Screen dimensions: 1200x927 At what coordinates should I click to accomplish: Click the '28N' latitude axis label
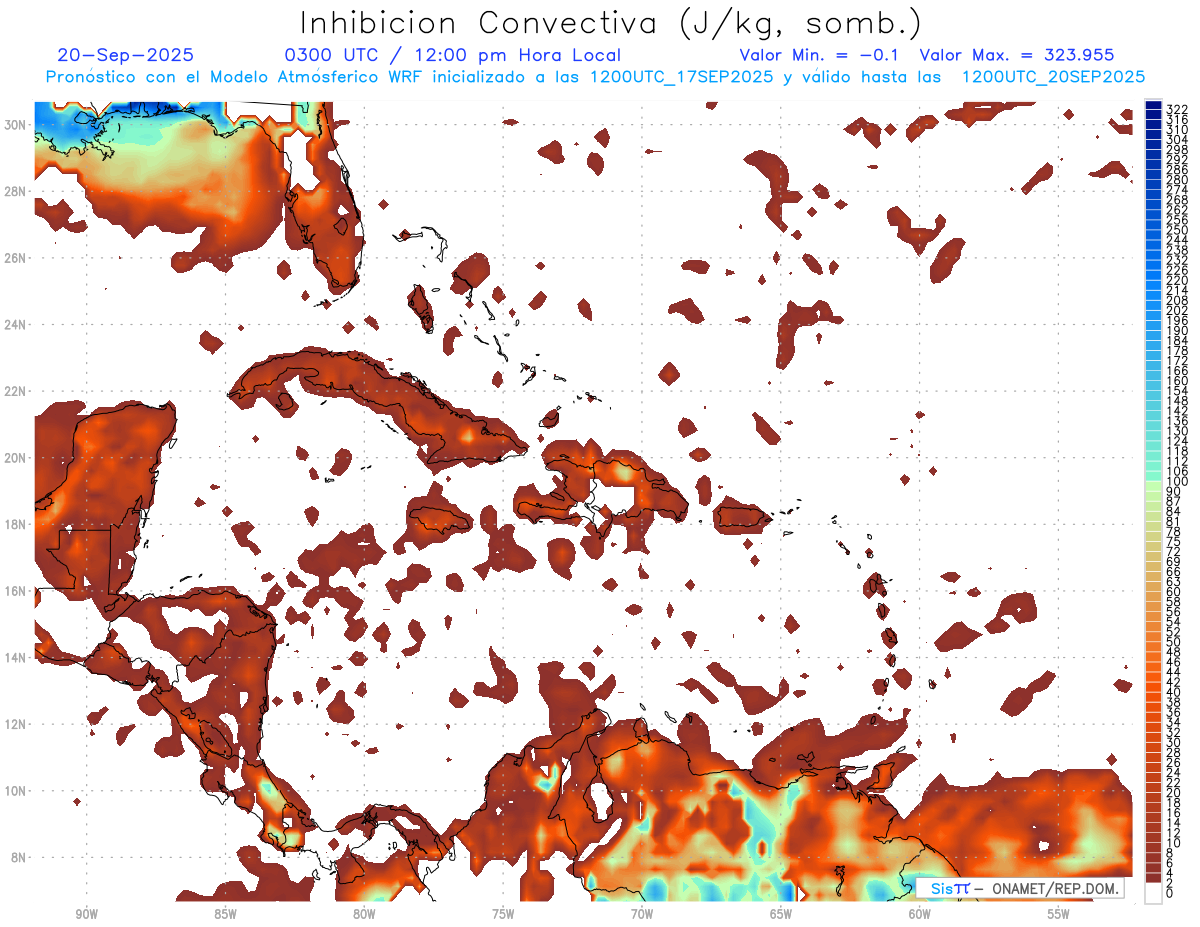click(17, 191)
